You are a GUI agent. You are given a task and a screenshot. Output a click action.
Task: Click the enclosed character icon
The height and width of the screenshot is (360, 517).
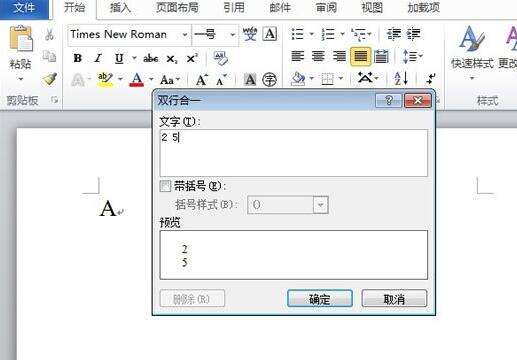click(x=270, y=80)
